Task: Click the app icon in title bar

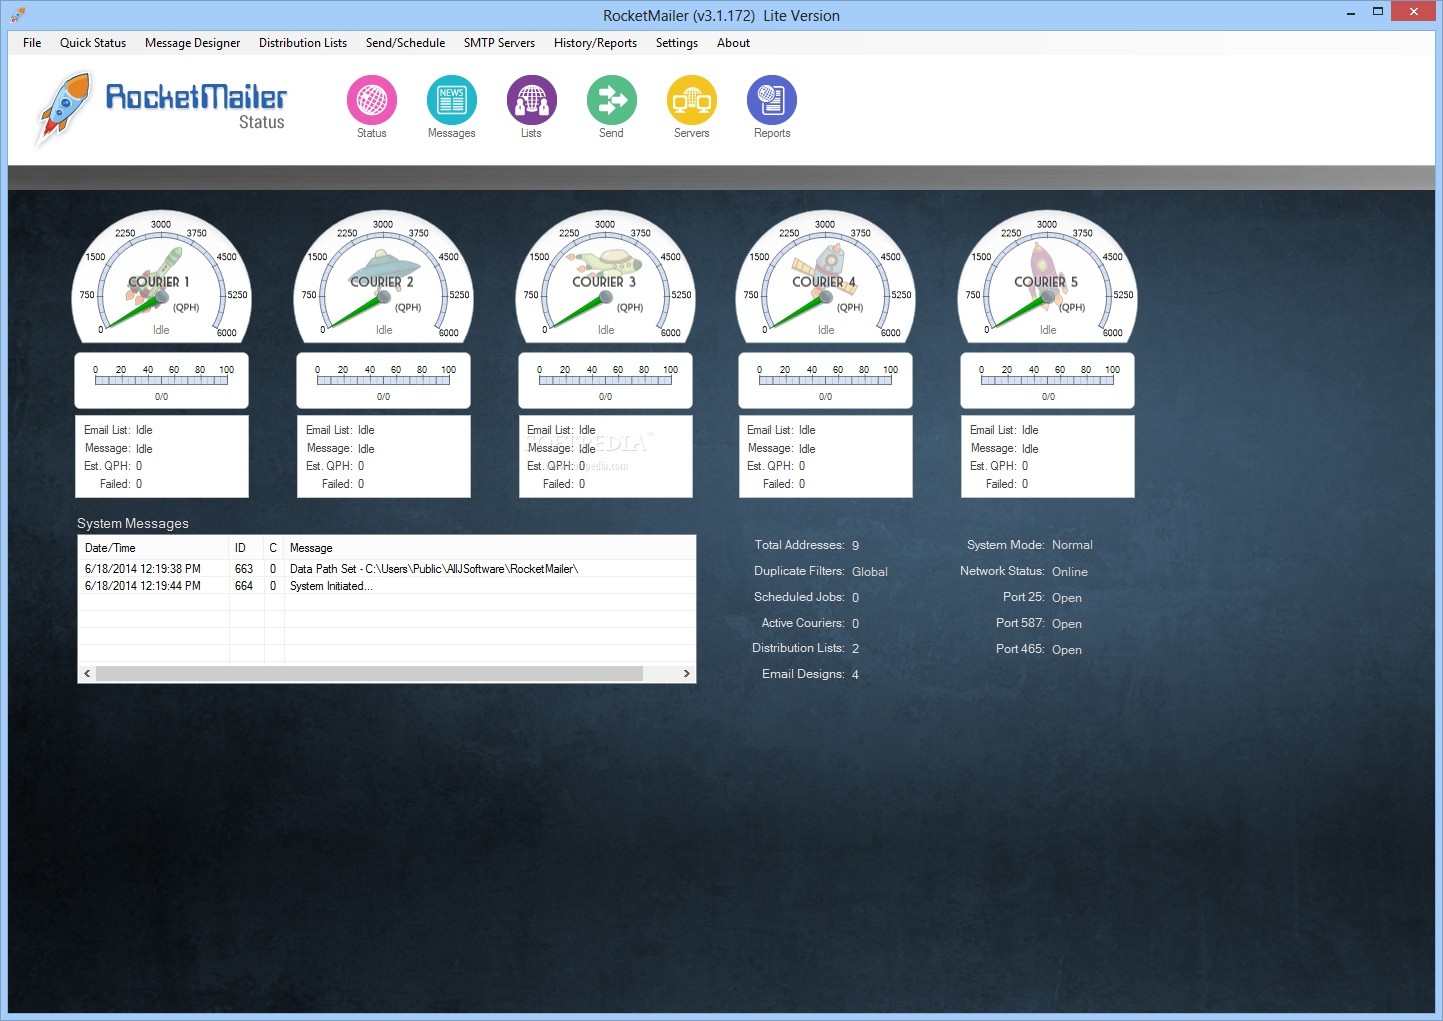Action: point(17,14)
